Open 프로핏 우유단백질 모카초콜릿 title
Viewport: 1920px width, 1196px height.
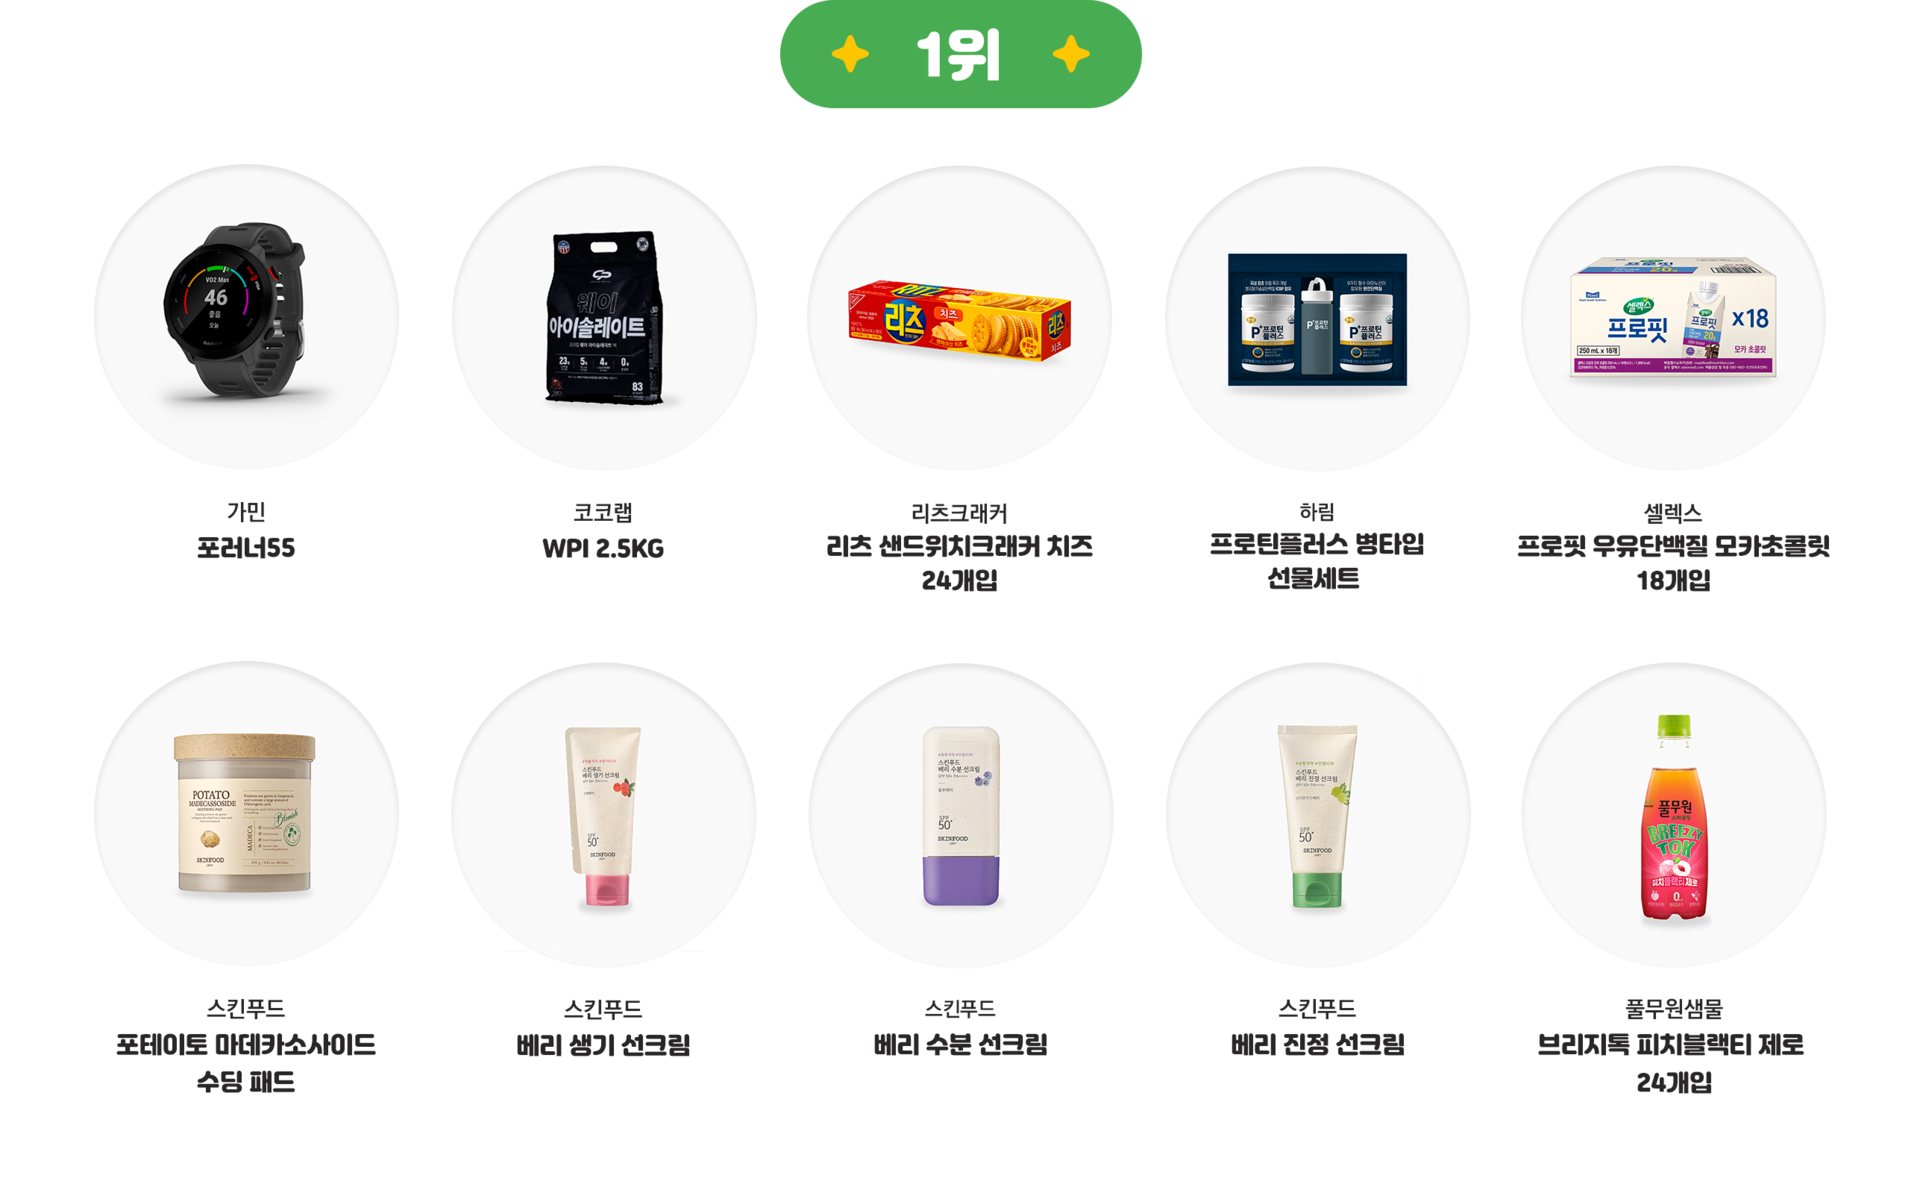1673,563
